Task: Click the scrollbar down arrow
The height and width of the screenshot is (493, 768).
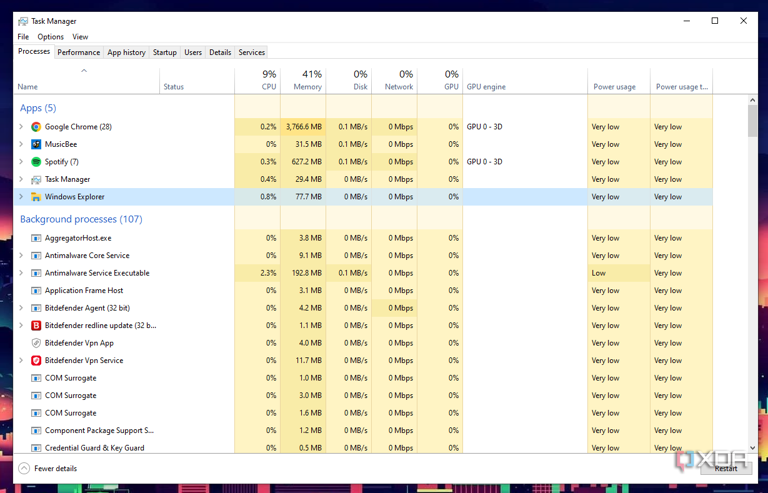Action: tap(753, 447)
